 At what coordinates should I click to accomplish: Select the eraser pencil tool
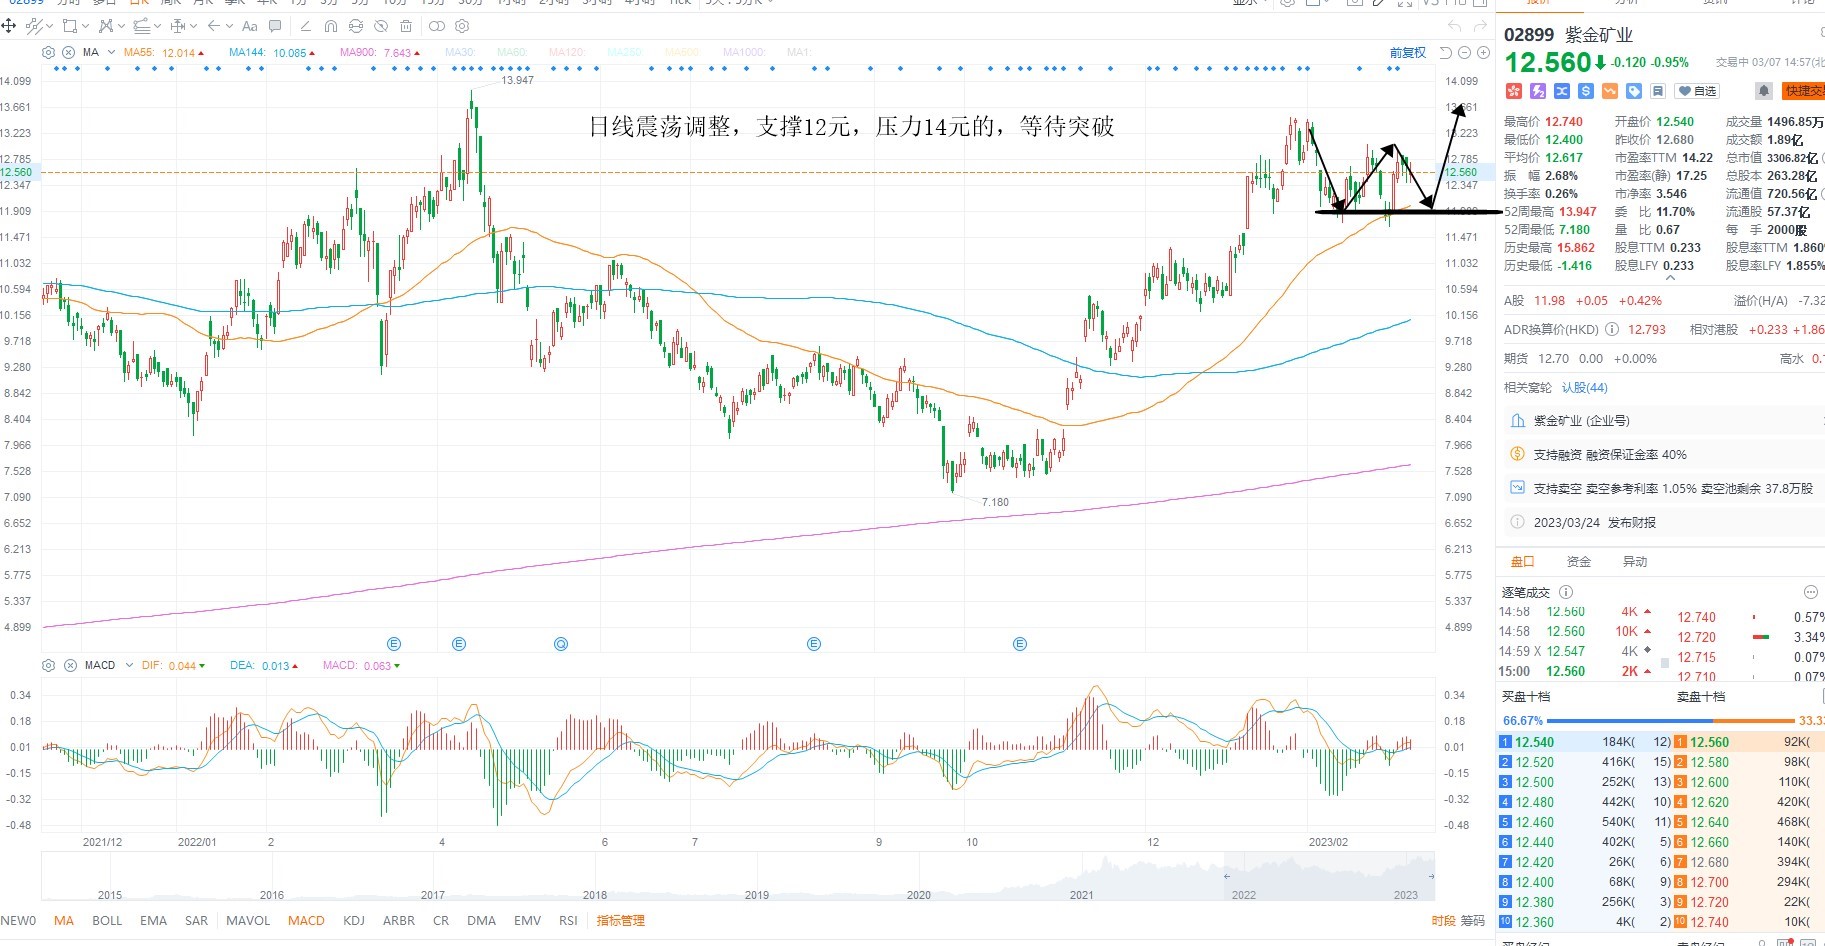[305, 26]
